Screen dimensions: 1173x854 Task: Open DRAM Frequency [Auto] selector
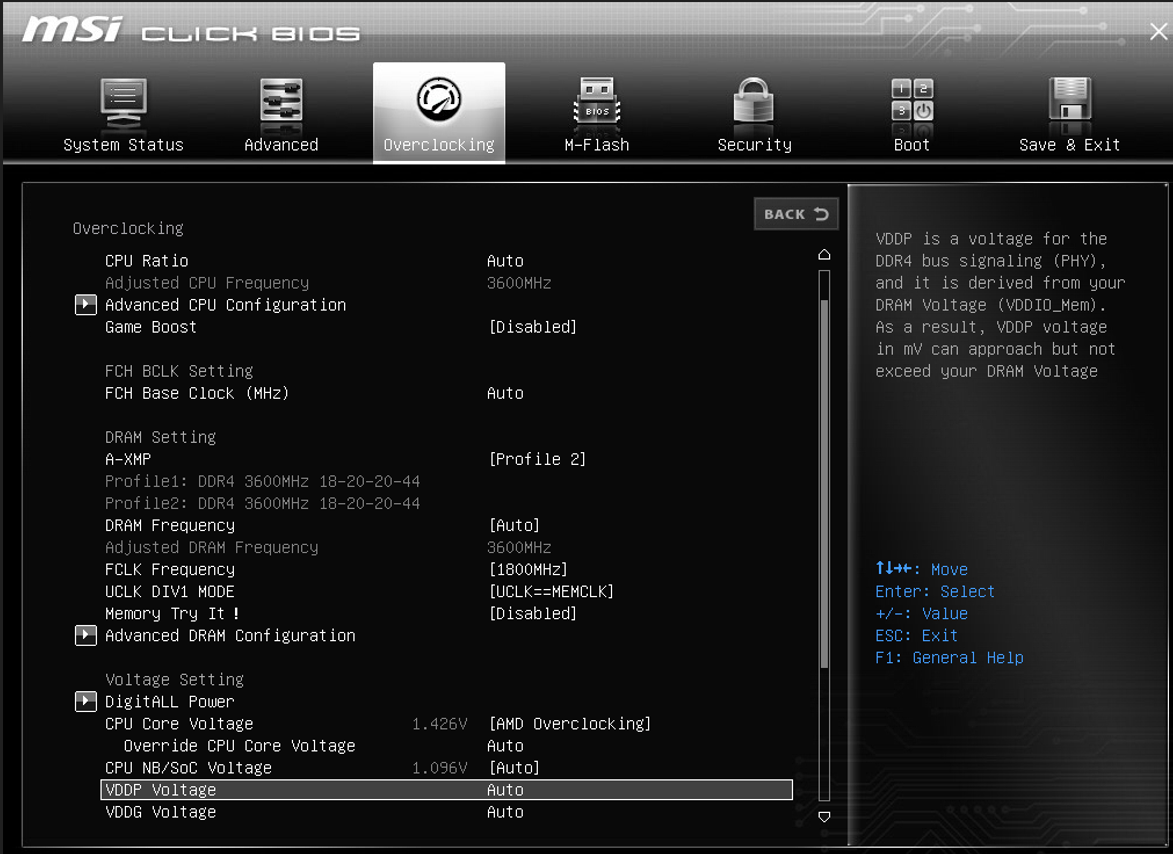click(x=514, y=525)
